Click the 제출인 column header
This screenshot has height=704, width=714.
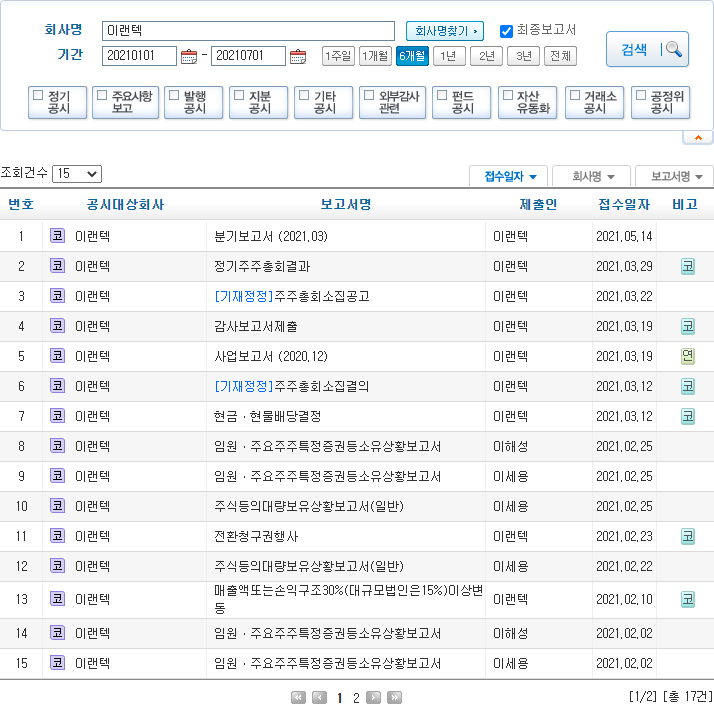(538, 204)
